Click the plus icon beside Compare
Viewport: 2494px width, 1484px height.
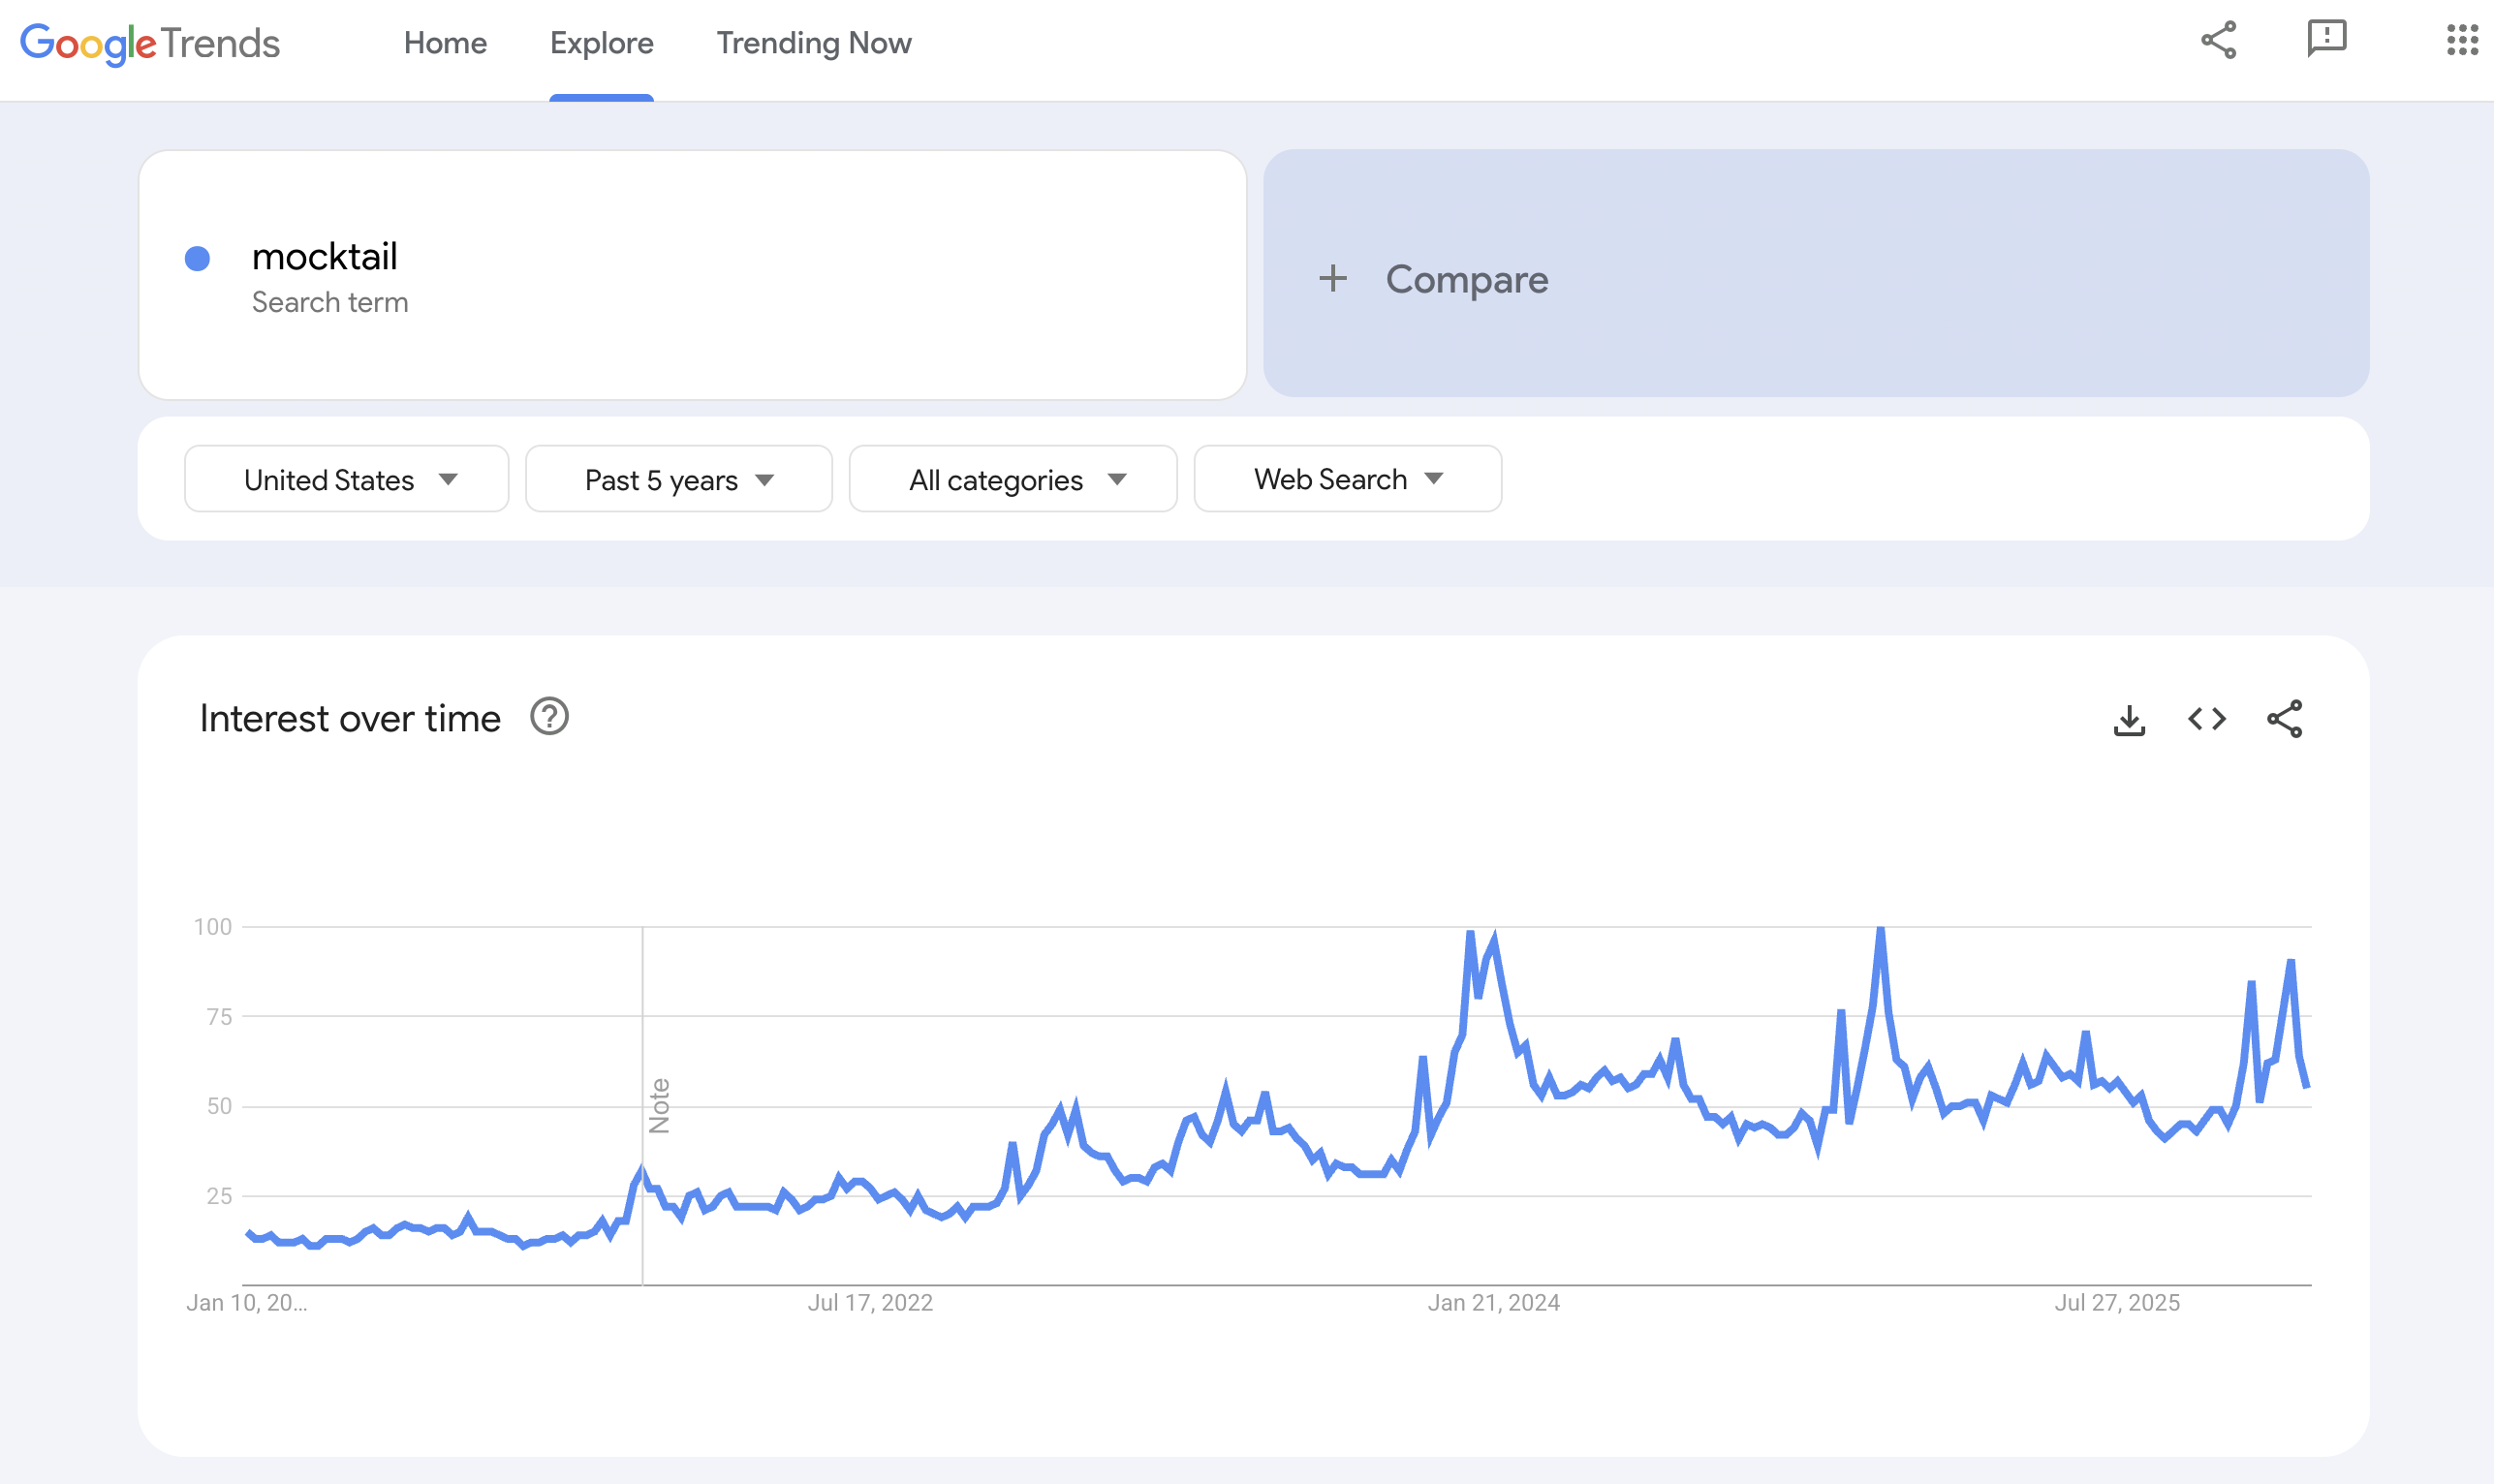click(x=1332, y=279)
